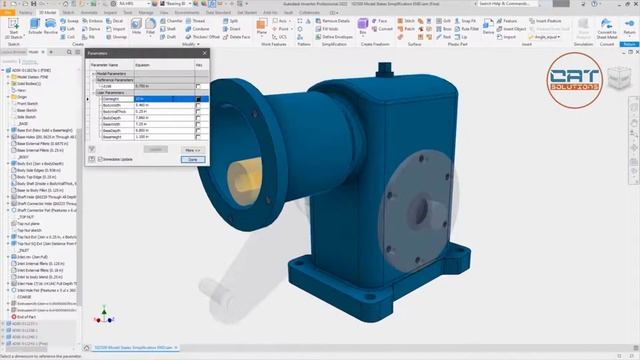This screenshot has height=360, width=640.
Task: Select the Rib tool
Action: click(x=89, y=37)
